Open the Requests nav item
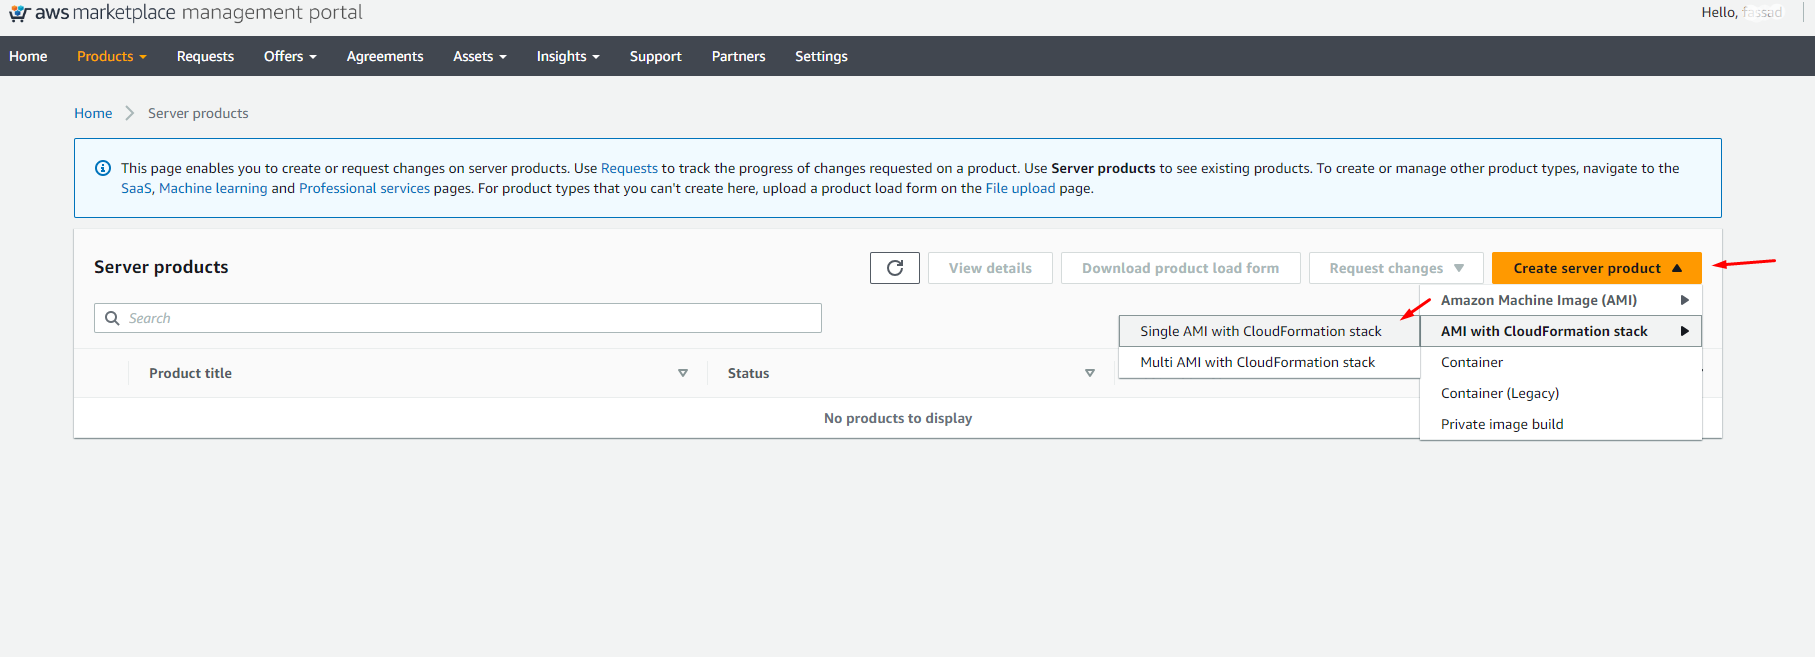The height and width of the screenshot is (657, 1815). (205, 56)
